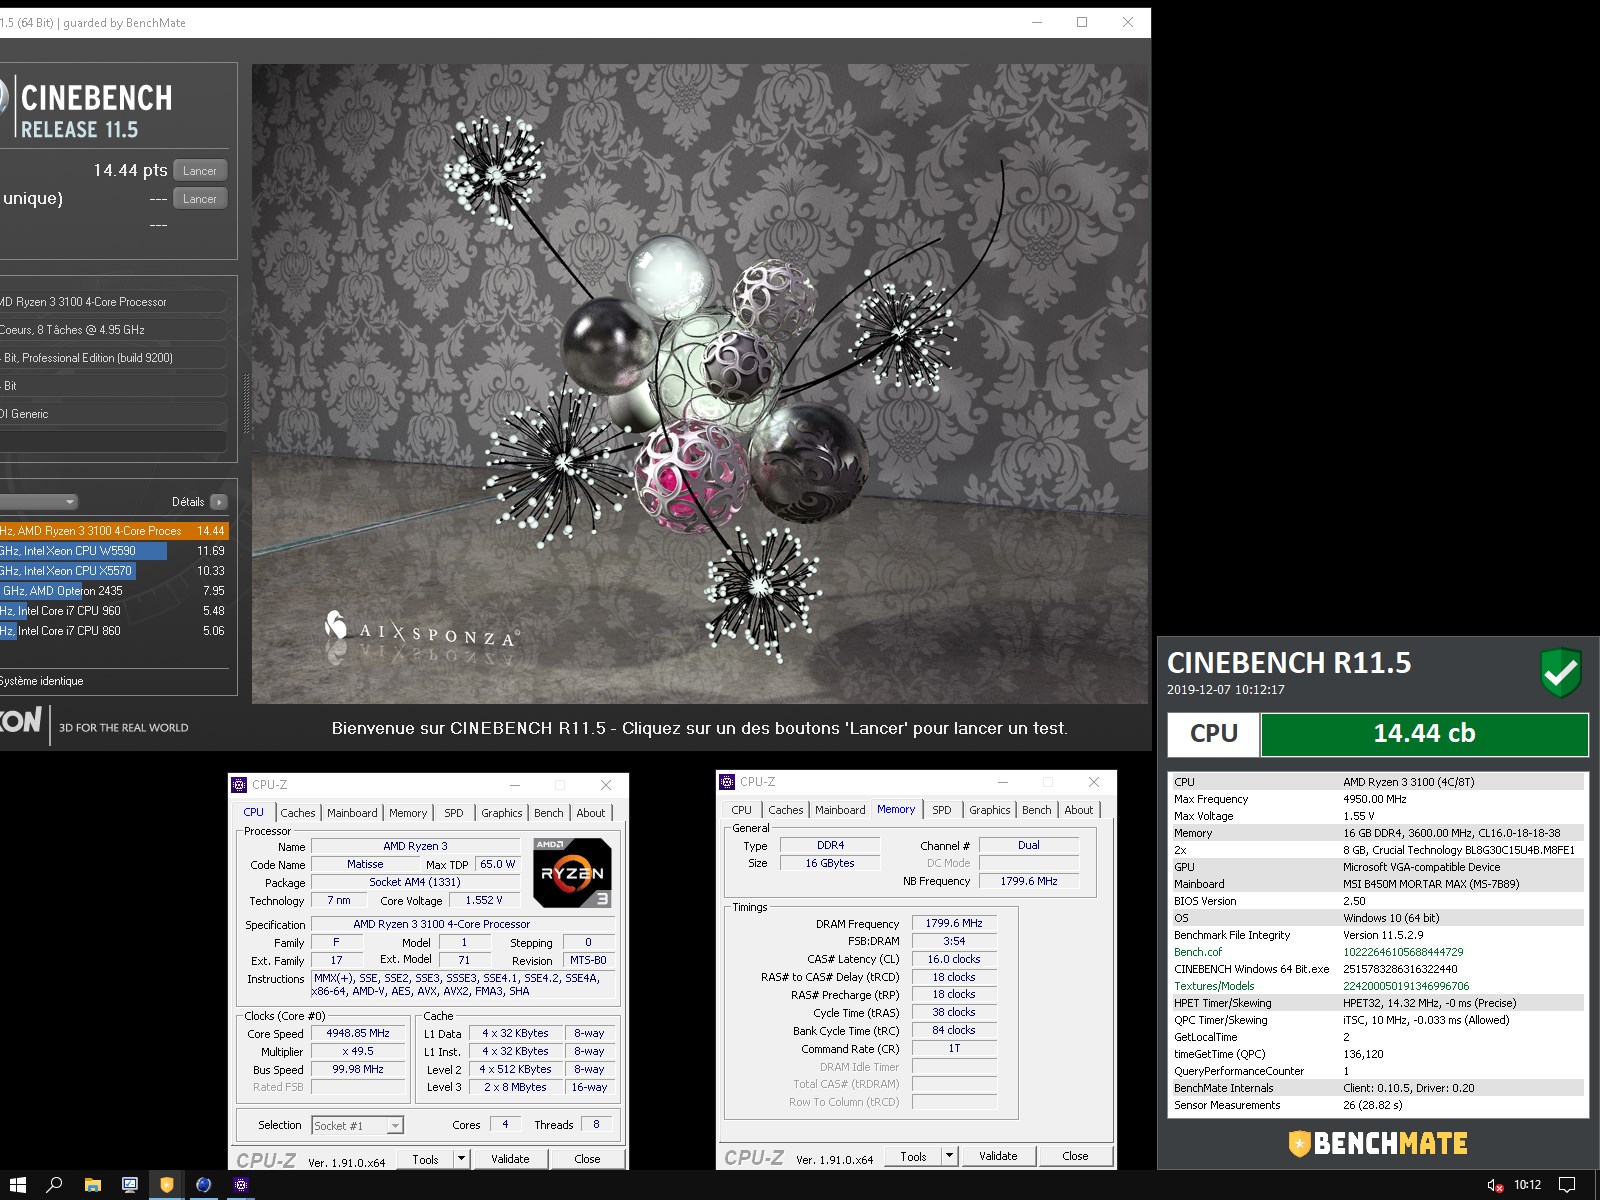
Task: Open Graphics tab in CPU-Z CPU window
Action: pyautogui.click(x=501, y=813)
